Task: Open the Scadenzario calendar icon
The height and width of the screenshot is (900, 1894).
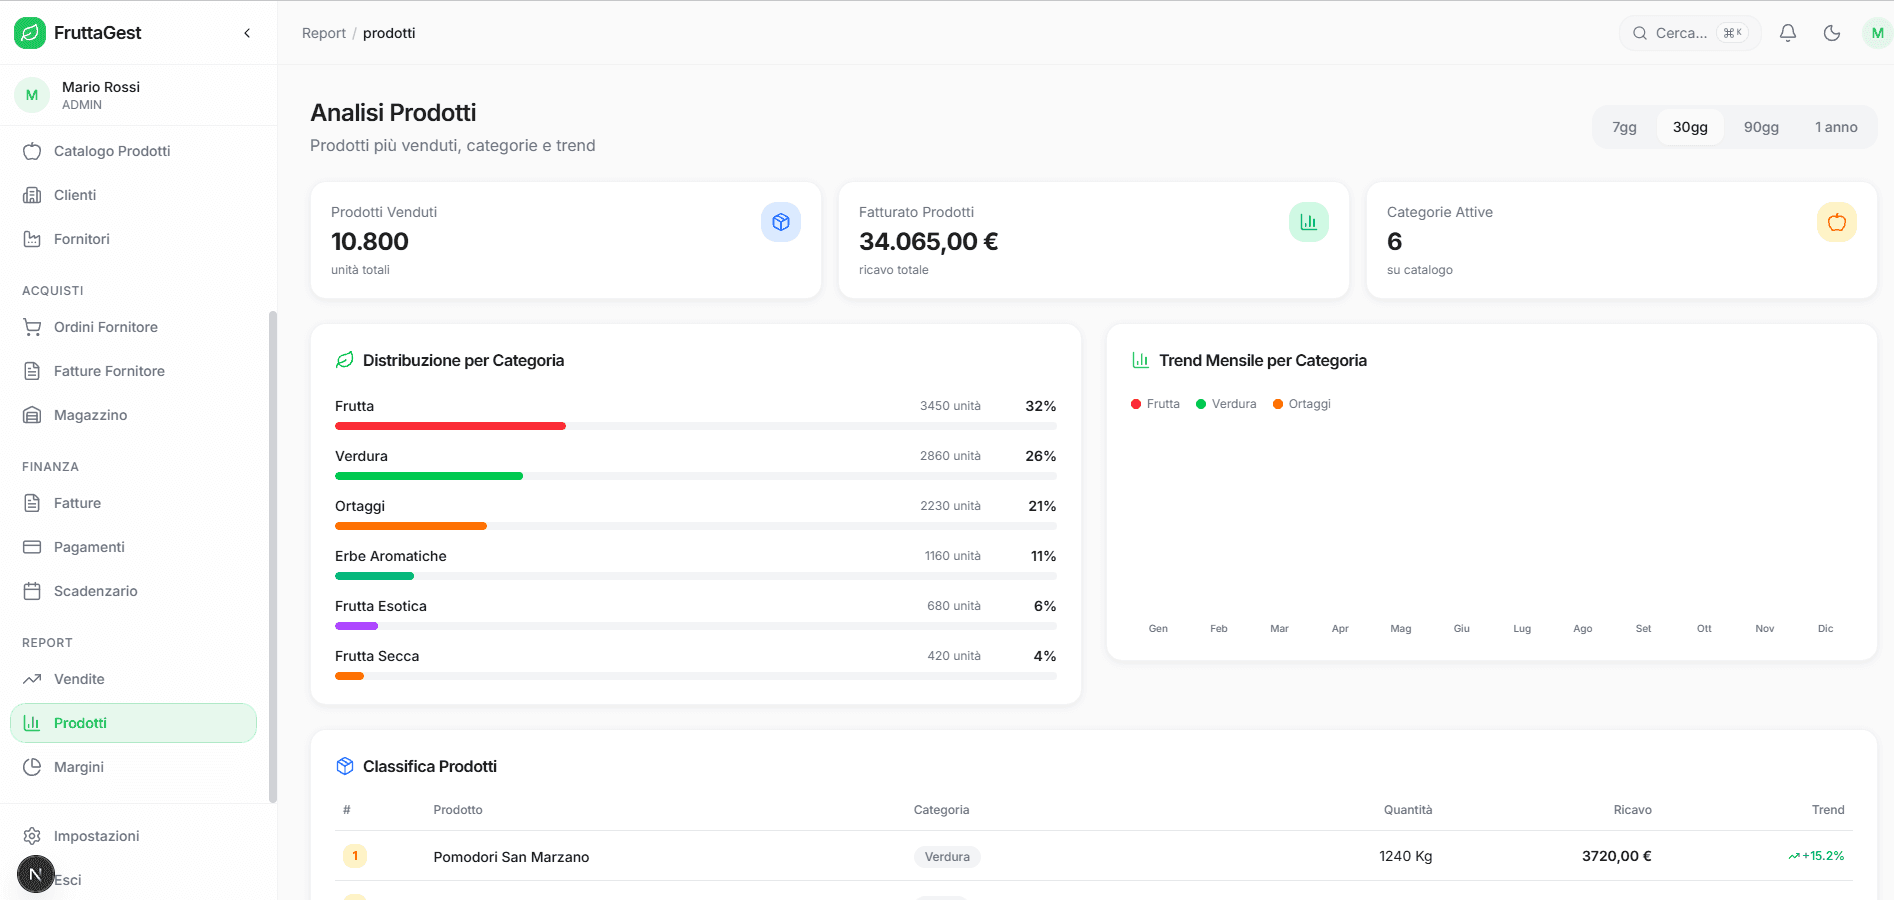Action: coord(32,590)
